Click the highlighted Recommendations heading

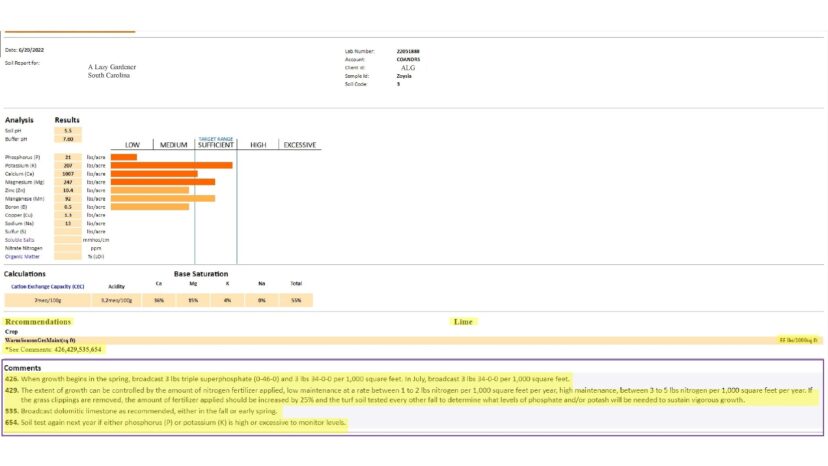pos(38,322)
